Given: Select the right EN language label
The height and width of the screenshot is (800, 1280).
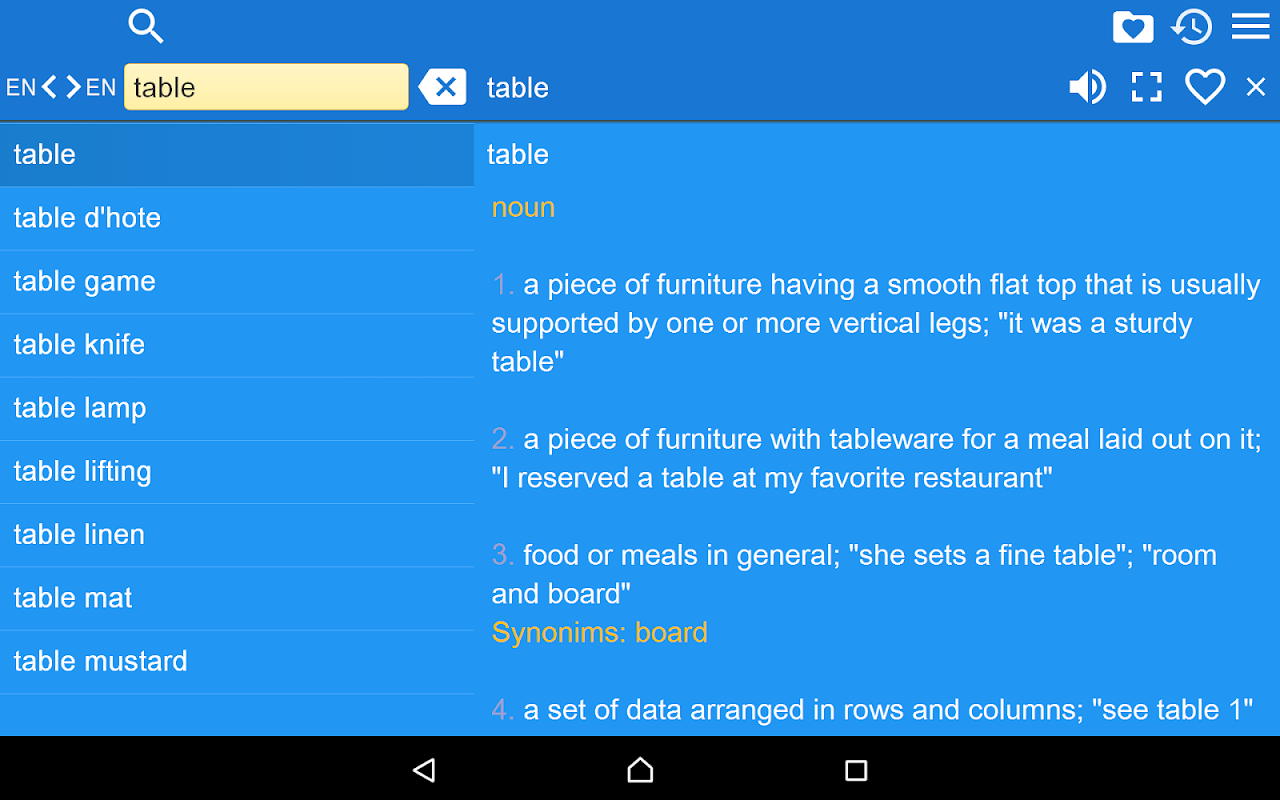Looking at the screenshot, I should pos(101,87).
